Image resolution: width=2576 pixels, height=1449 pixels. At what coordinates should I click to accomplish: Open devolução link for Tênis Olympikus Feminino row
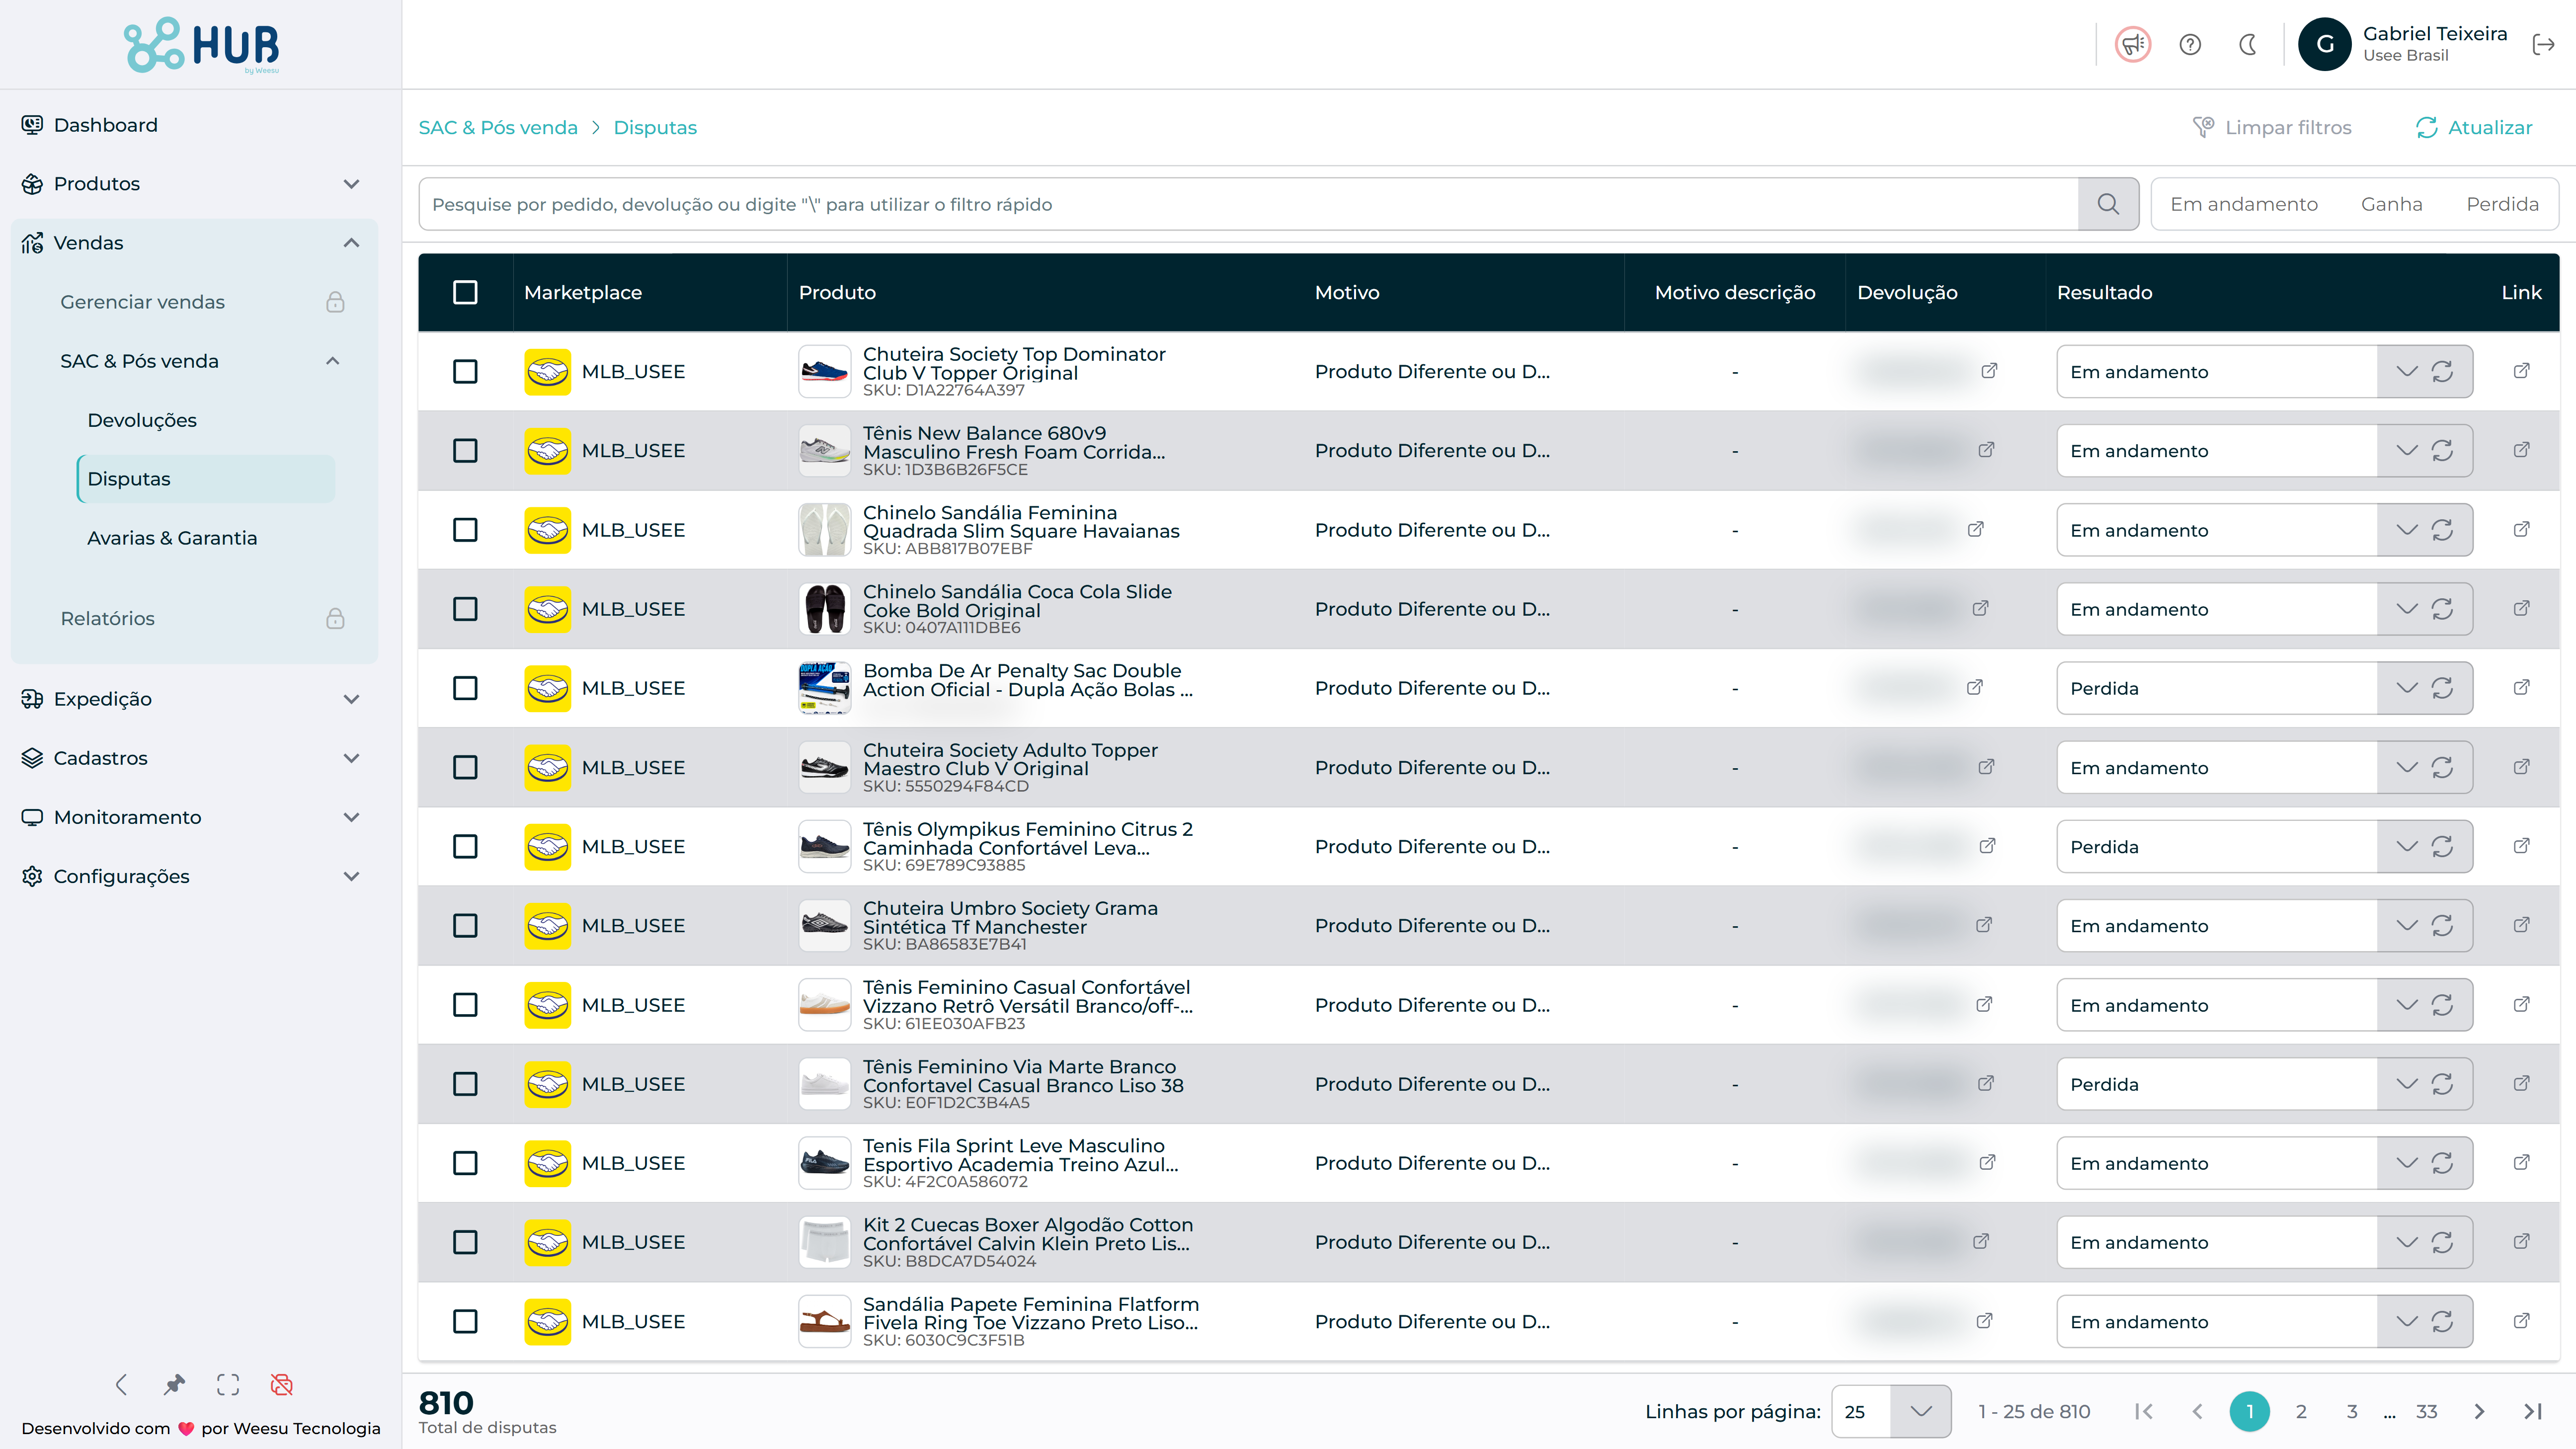[1987, 846]
